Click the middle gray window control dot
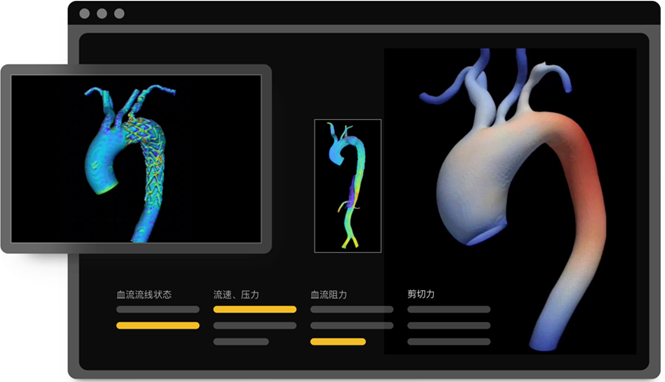The width and height of the screenshot is (665, 382). [x=102, y=14]
